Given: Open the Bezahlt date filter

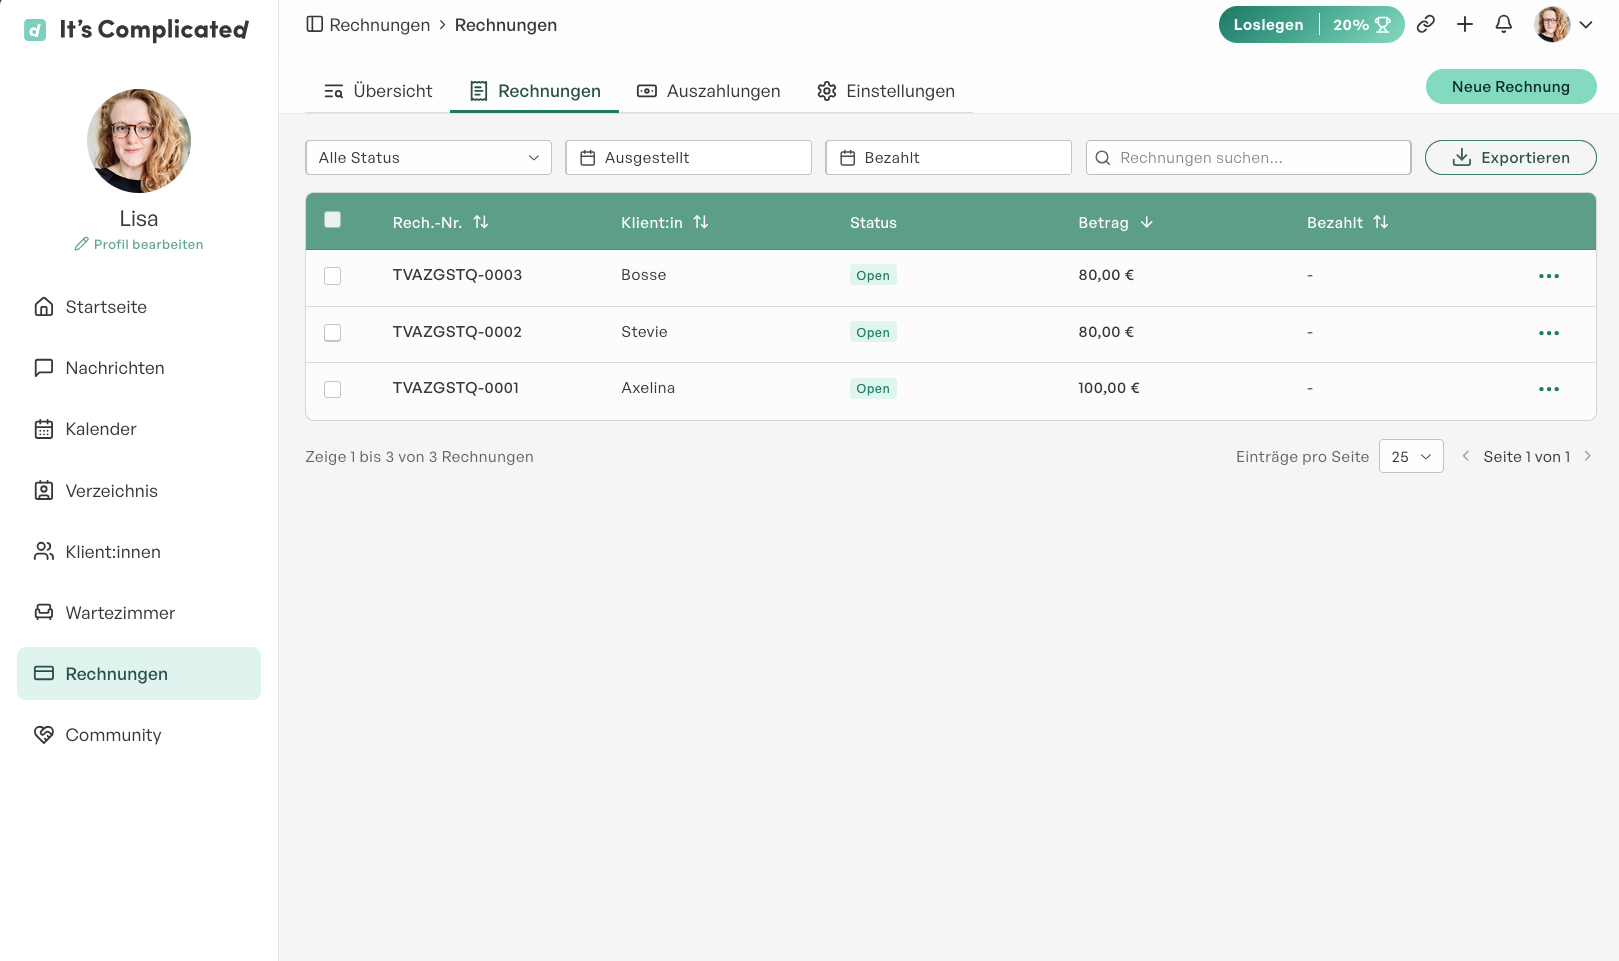Looking at the screenshot, I should pyautogui.click(x=949, y=158).
